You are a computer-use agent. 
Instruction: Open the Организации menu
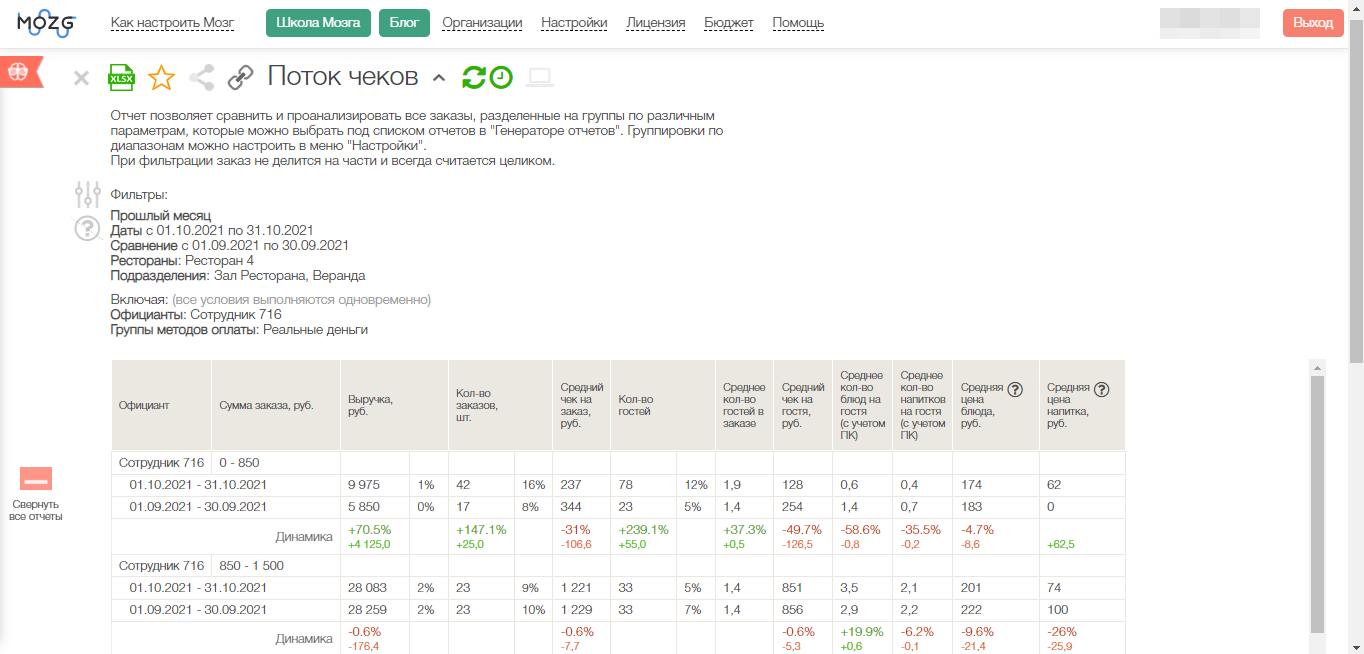pos(482,23)
